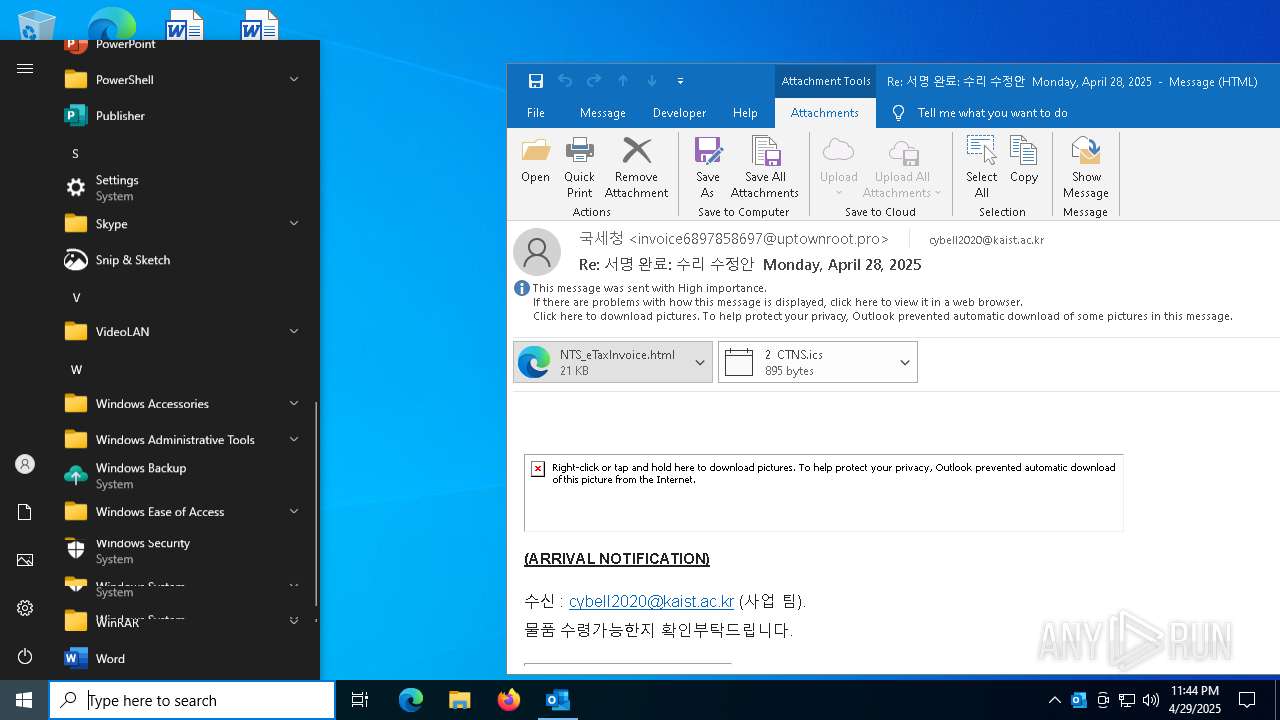Screen dimensions: 1280x720
Task: Open Windows Backup from Start menu
Action: 184,475
